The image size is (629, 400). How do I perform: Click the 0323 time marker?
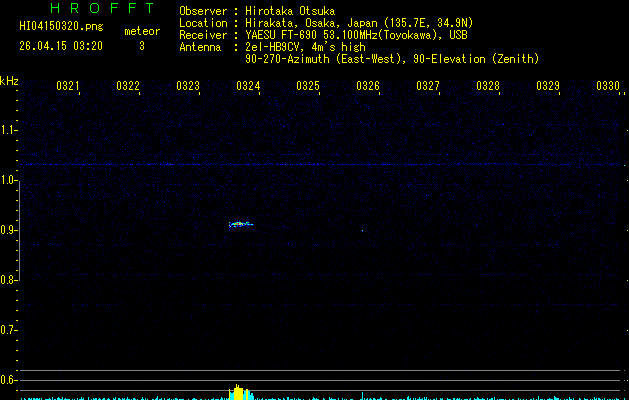(x=188, y=86)
